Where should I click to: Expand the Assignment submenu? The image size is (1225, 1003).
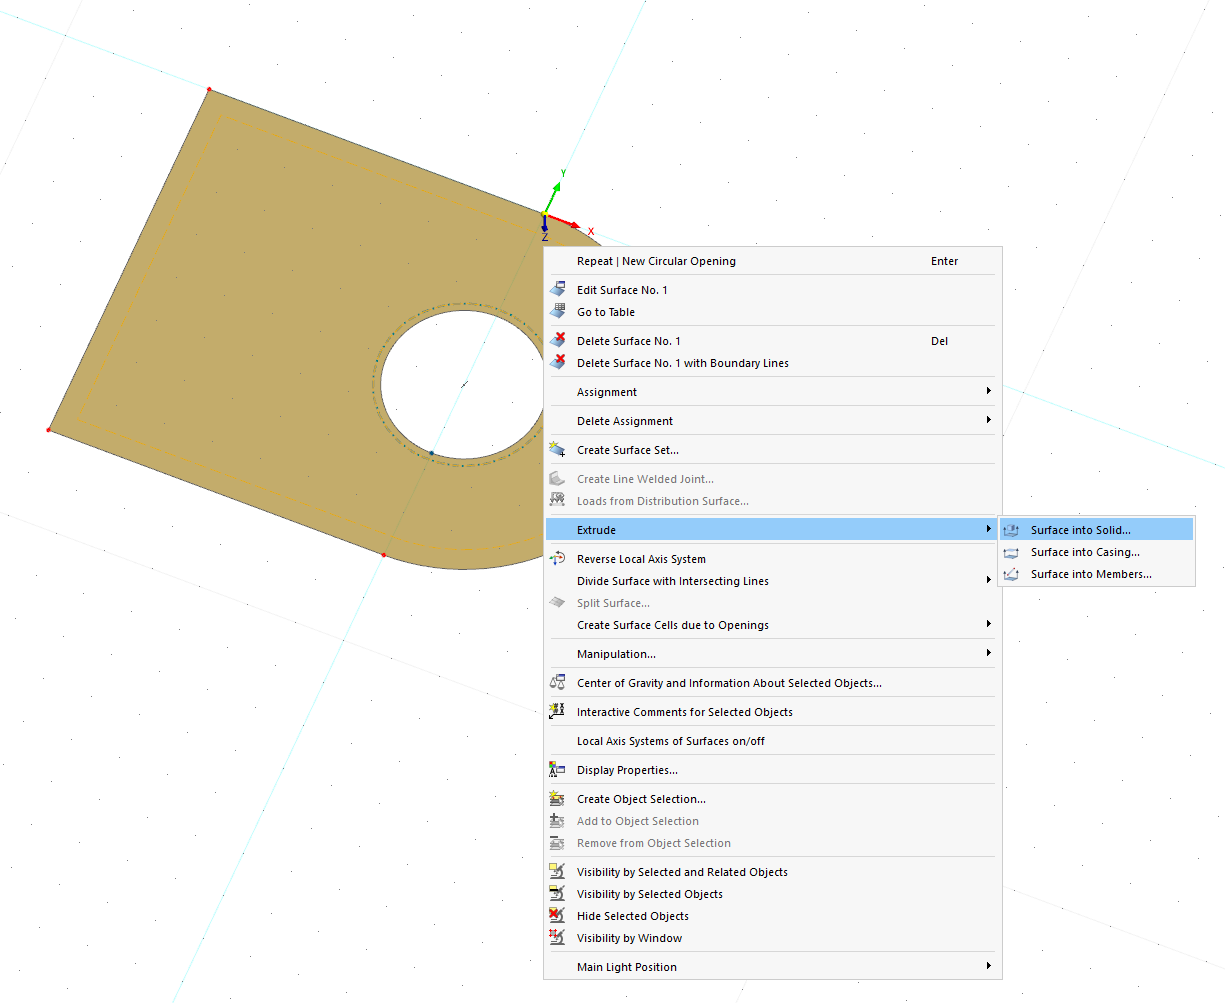click(770, 391)
